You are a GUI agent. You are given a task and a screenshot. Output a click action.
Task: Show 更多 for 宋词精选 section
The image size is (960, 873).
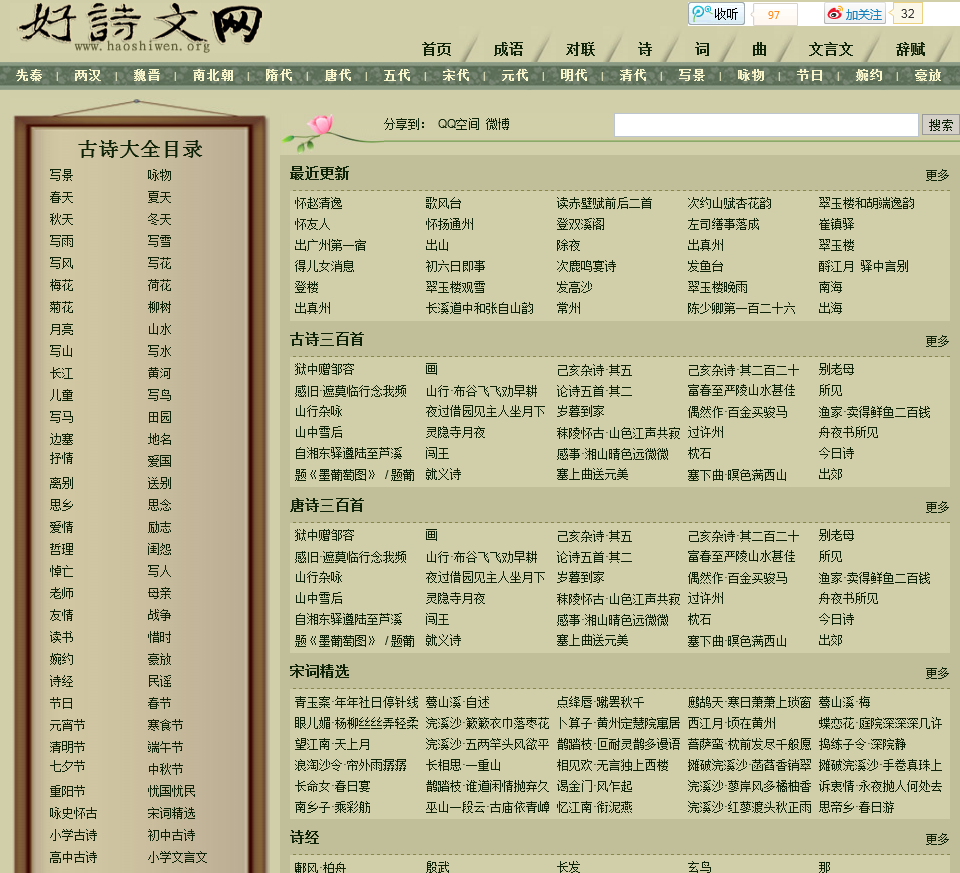[937, 673]
